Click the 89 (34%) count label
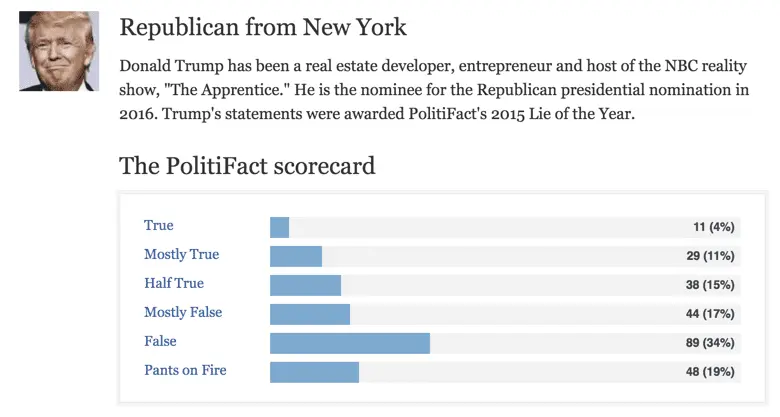The width and height of the screenshot is (780, 417). (x=710, y=343)
